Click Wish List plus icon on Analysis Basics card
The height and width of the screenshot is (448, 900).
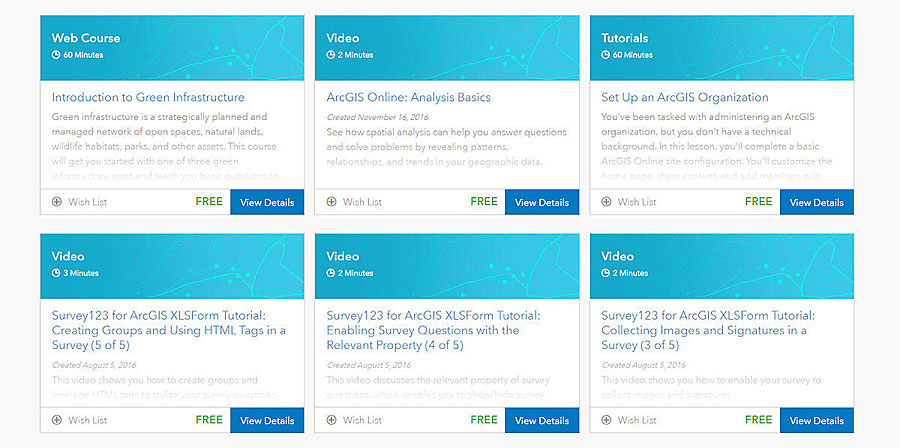(332, 202)
